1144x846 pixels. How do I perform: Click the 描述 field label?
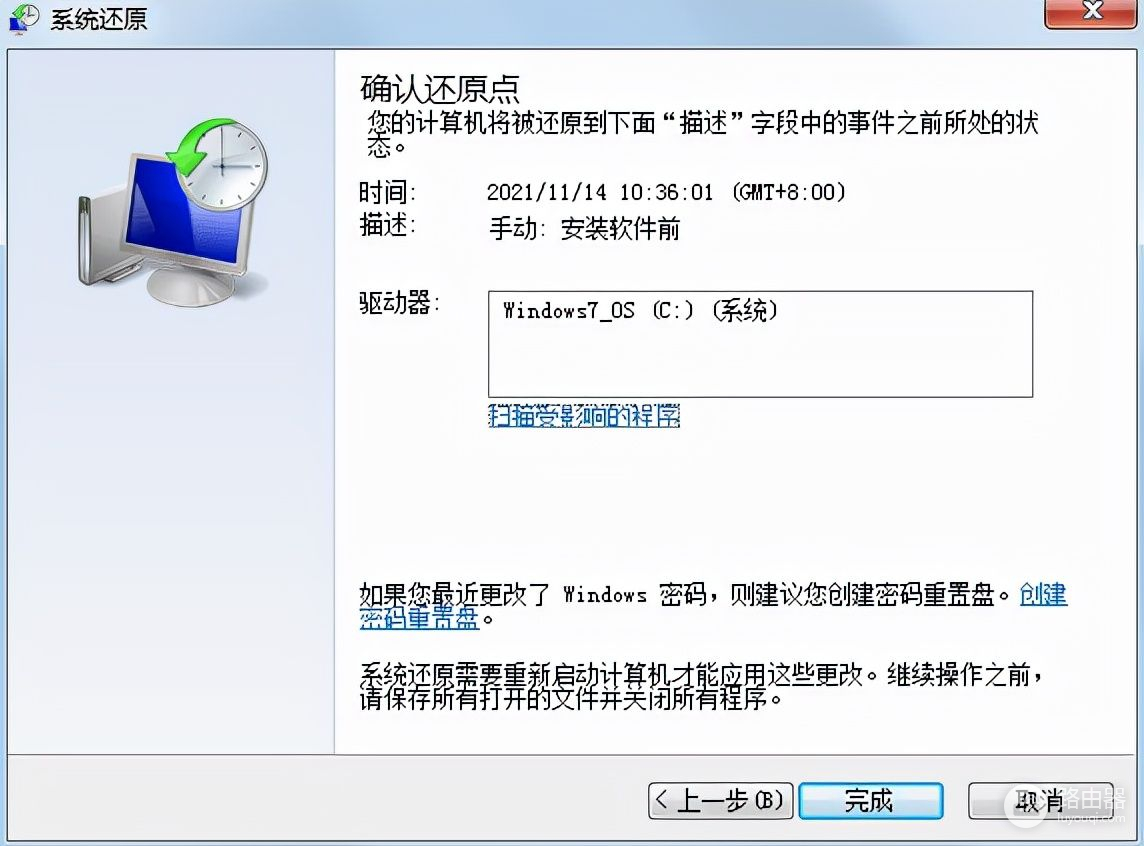point(387,225)
